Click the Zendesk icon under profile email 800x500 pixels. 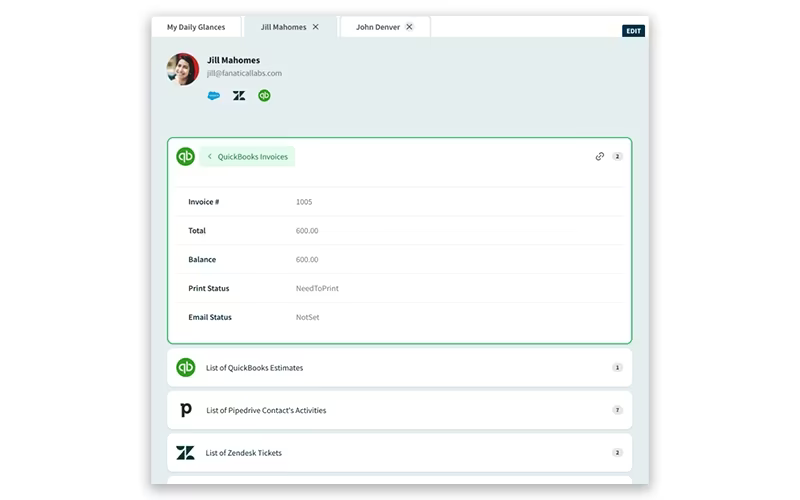tap(239, 95)
